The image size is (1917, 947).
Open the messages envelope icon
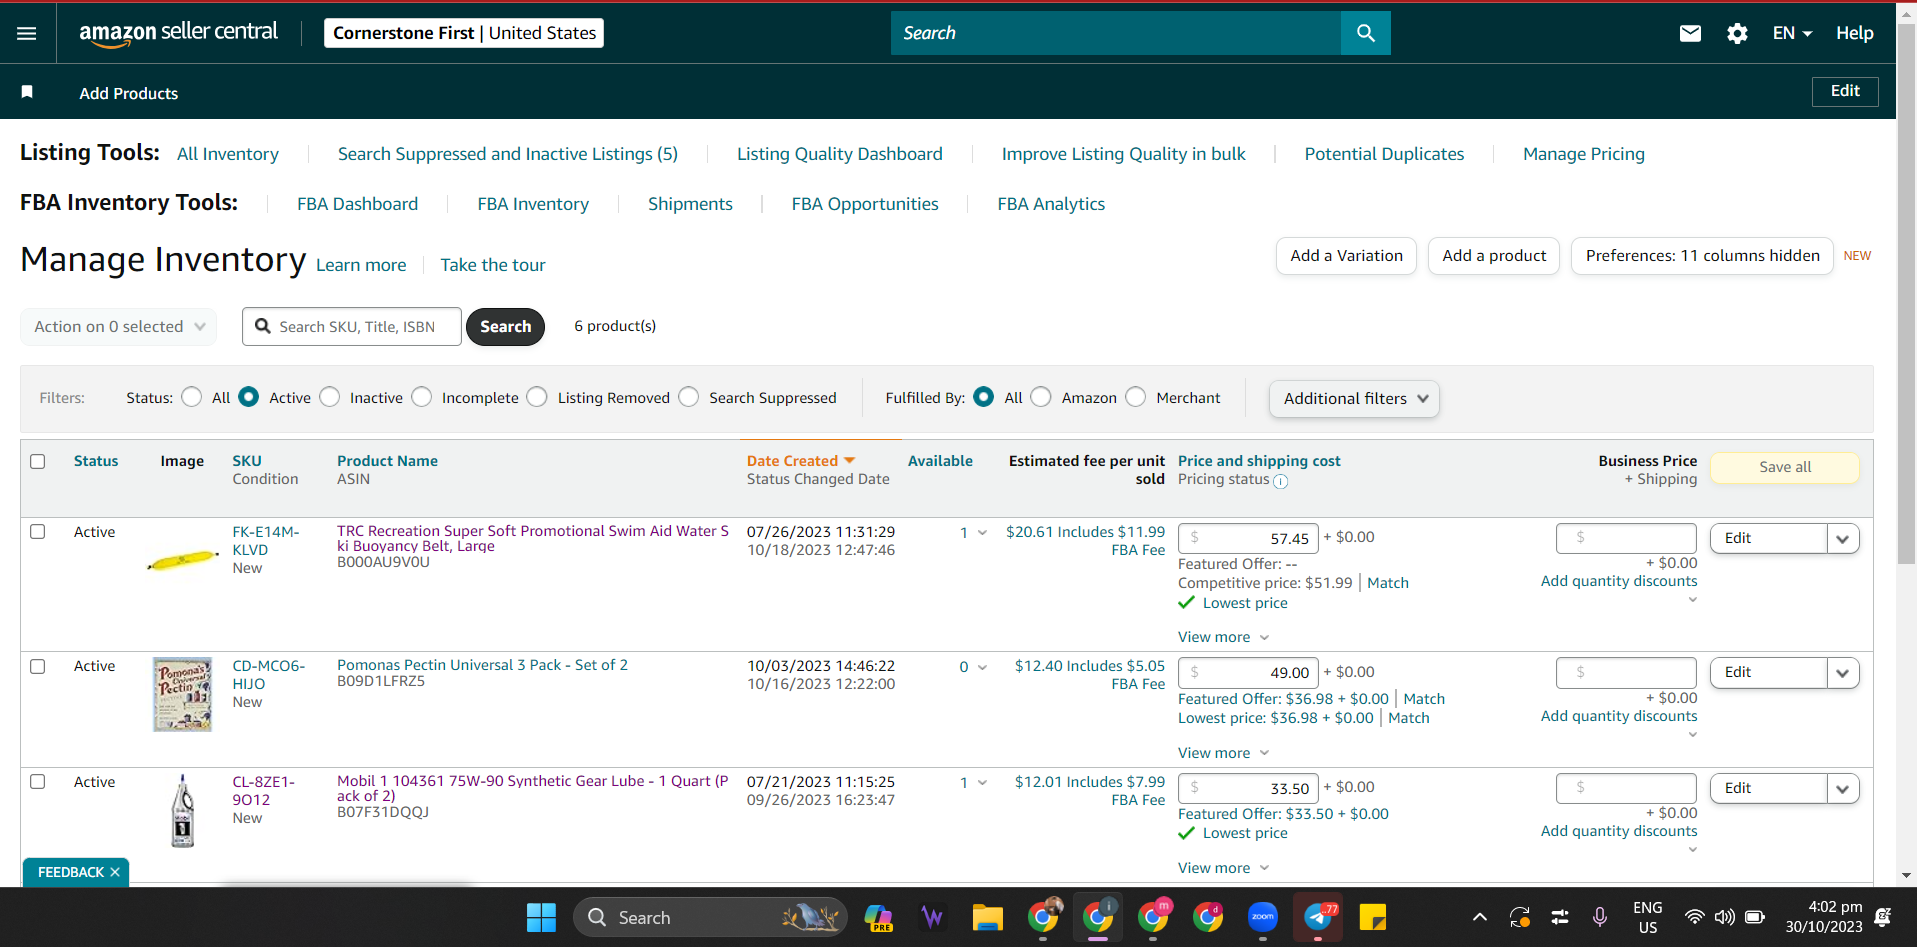point(1690,33)
